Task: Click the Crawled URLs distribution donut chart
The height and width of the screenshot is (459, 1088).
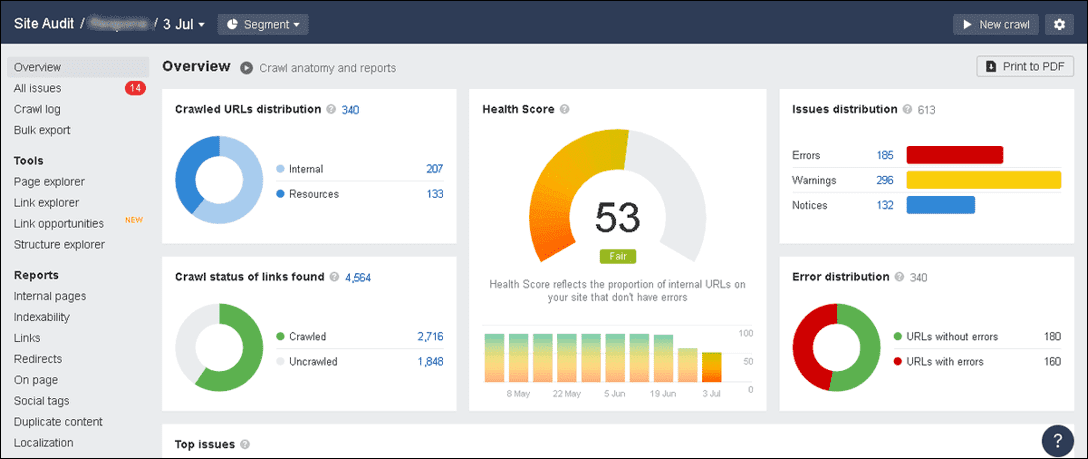Action: (219, 180)
